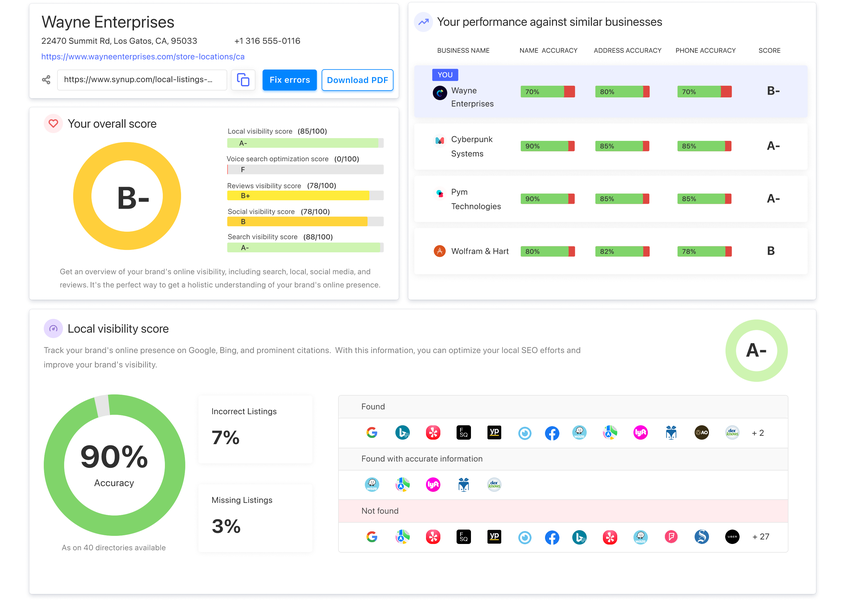
Task: Open the Bing icon in the Not found row
Action: tap(579, 537)
